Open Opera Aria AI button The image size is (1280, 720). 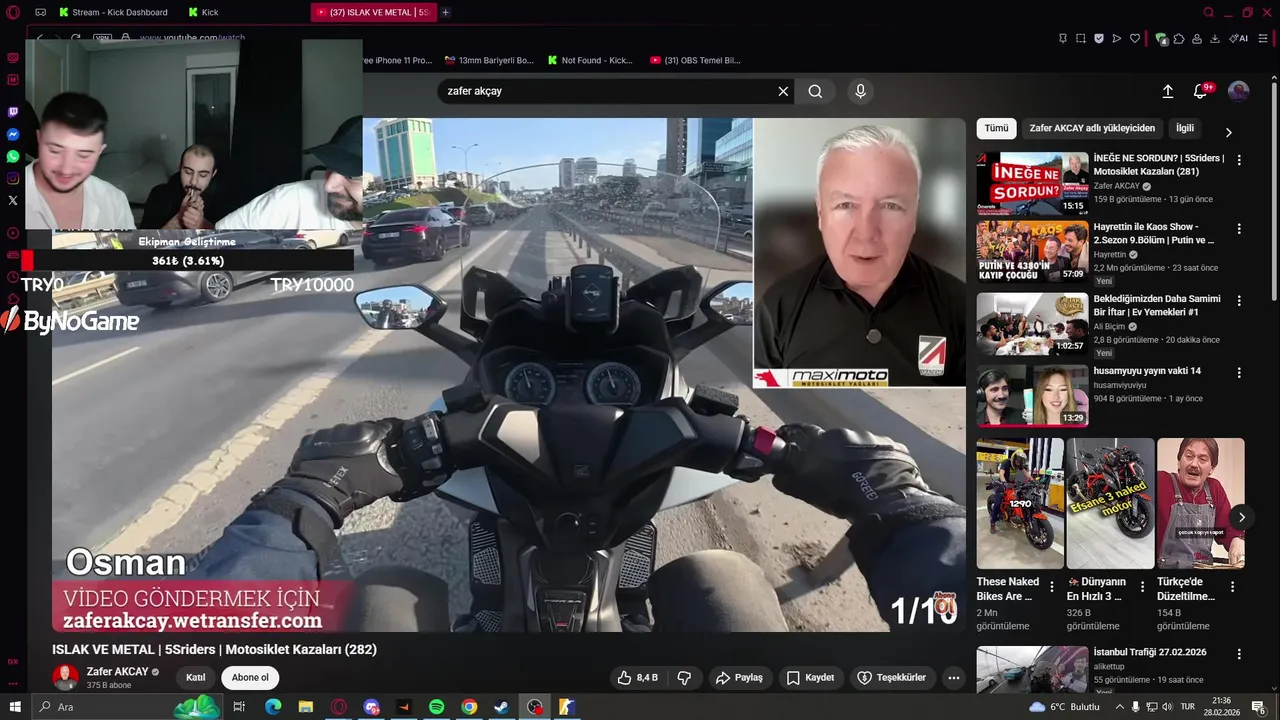(1238, 38)
